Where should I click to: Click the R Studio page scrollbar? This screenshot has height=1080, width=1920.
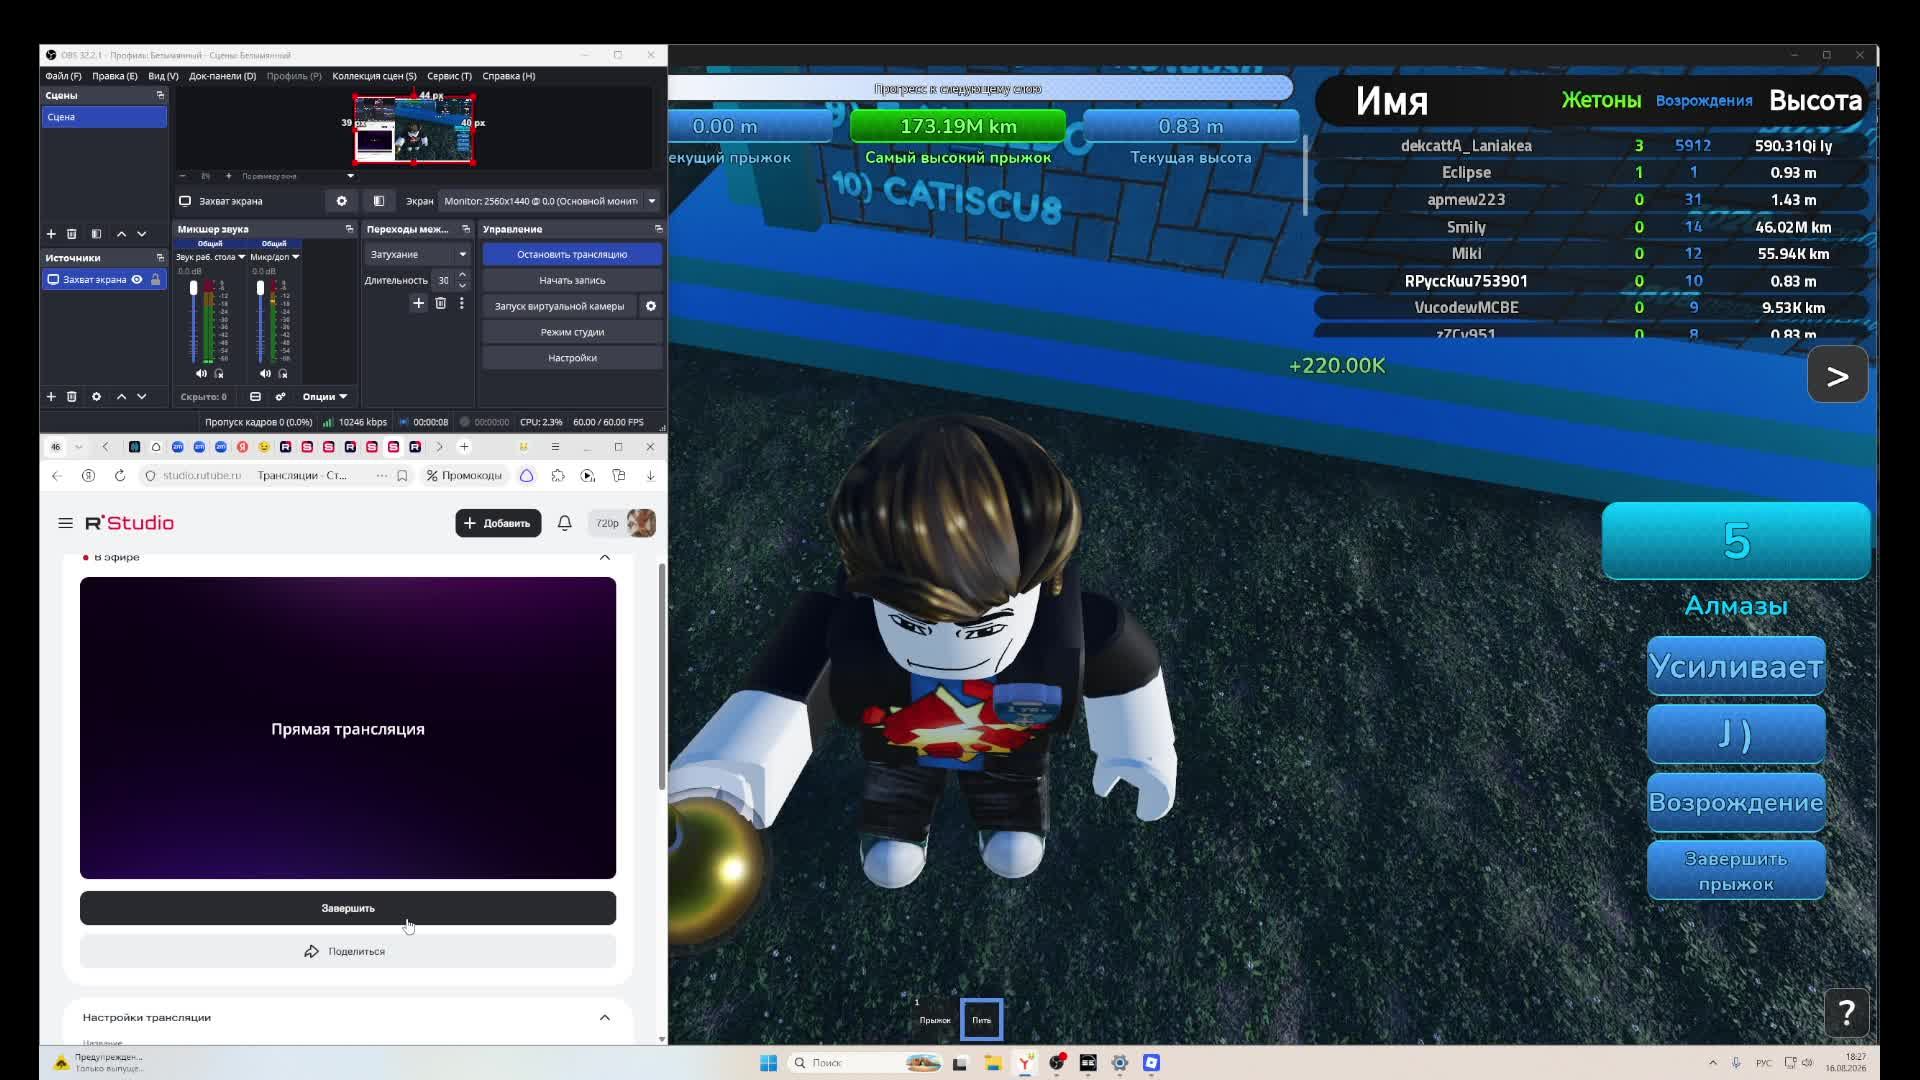coord(661,677)
